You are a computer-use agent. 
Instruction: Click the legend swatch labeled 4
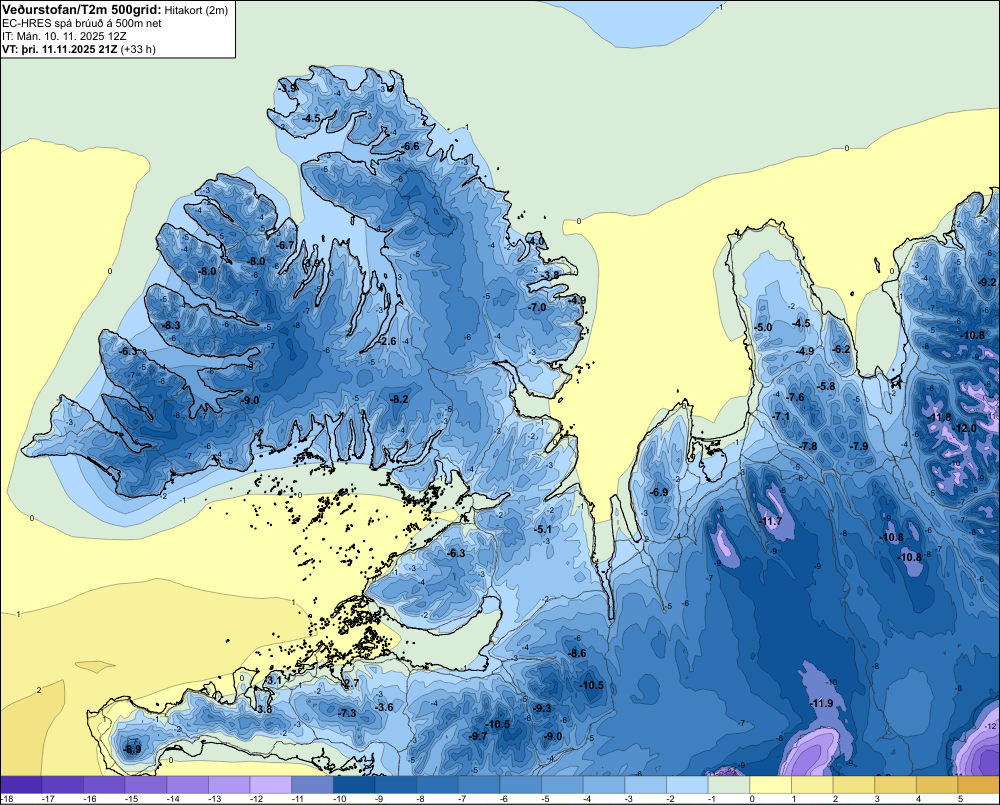pos(938,785)
